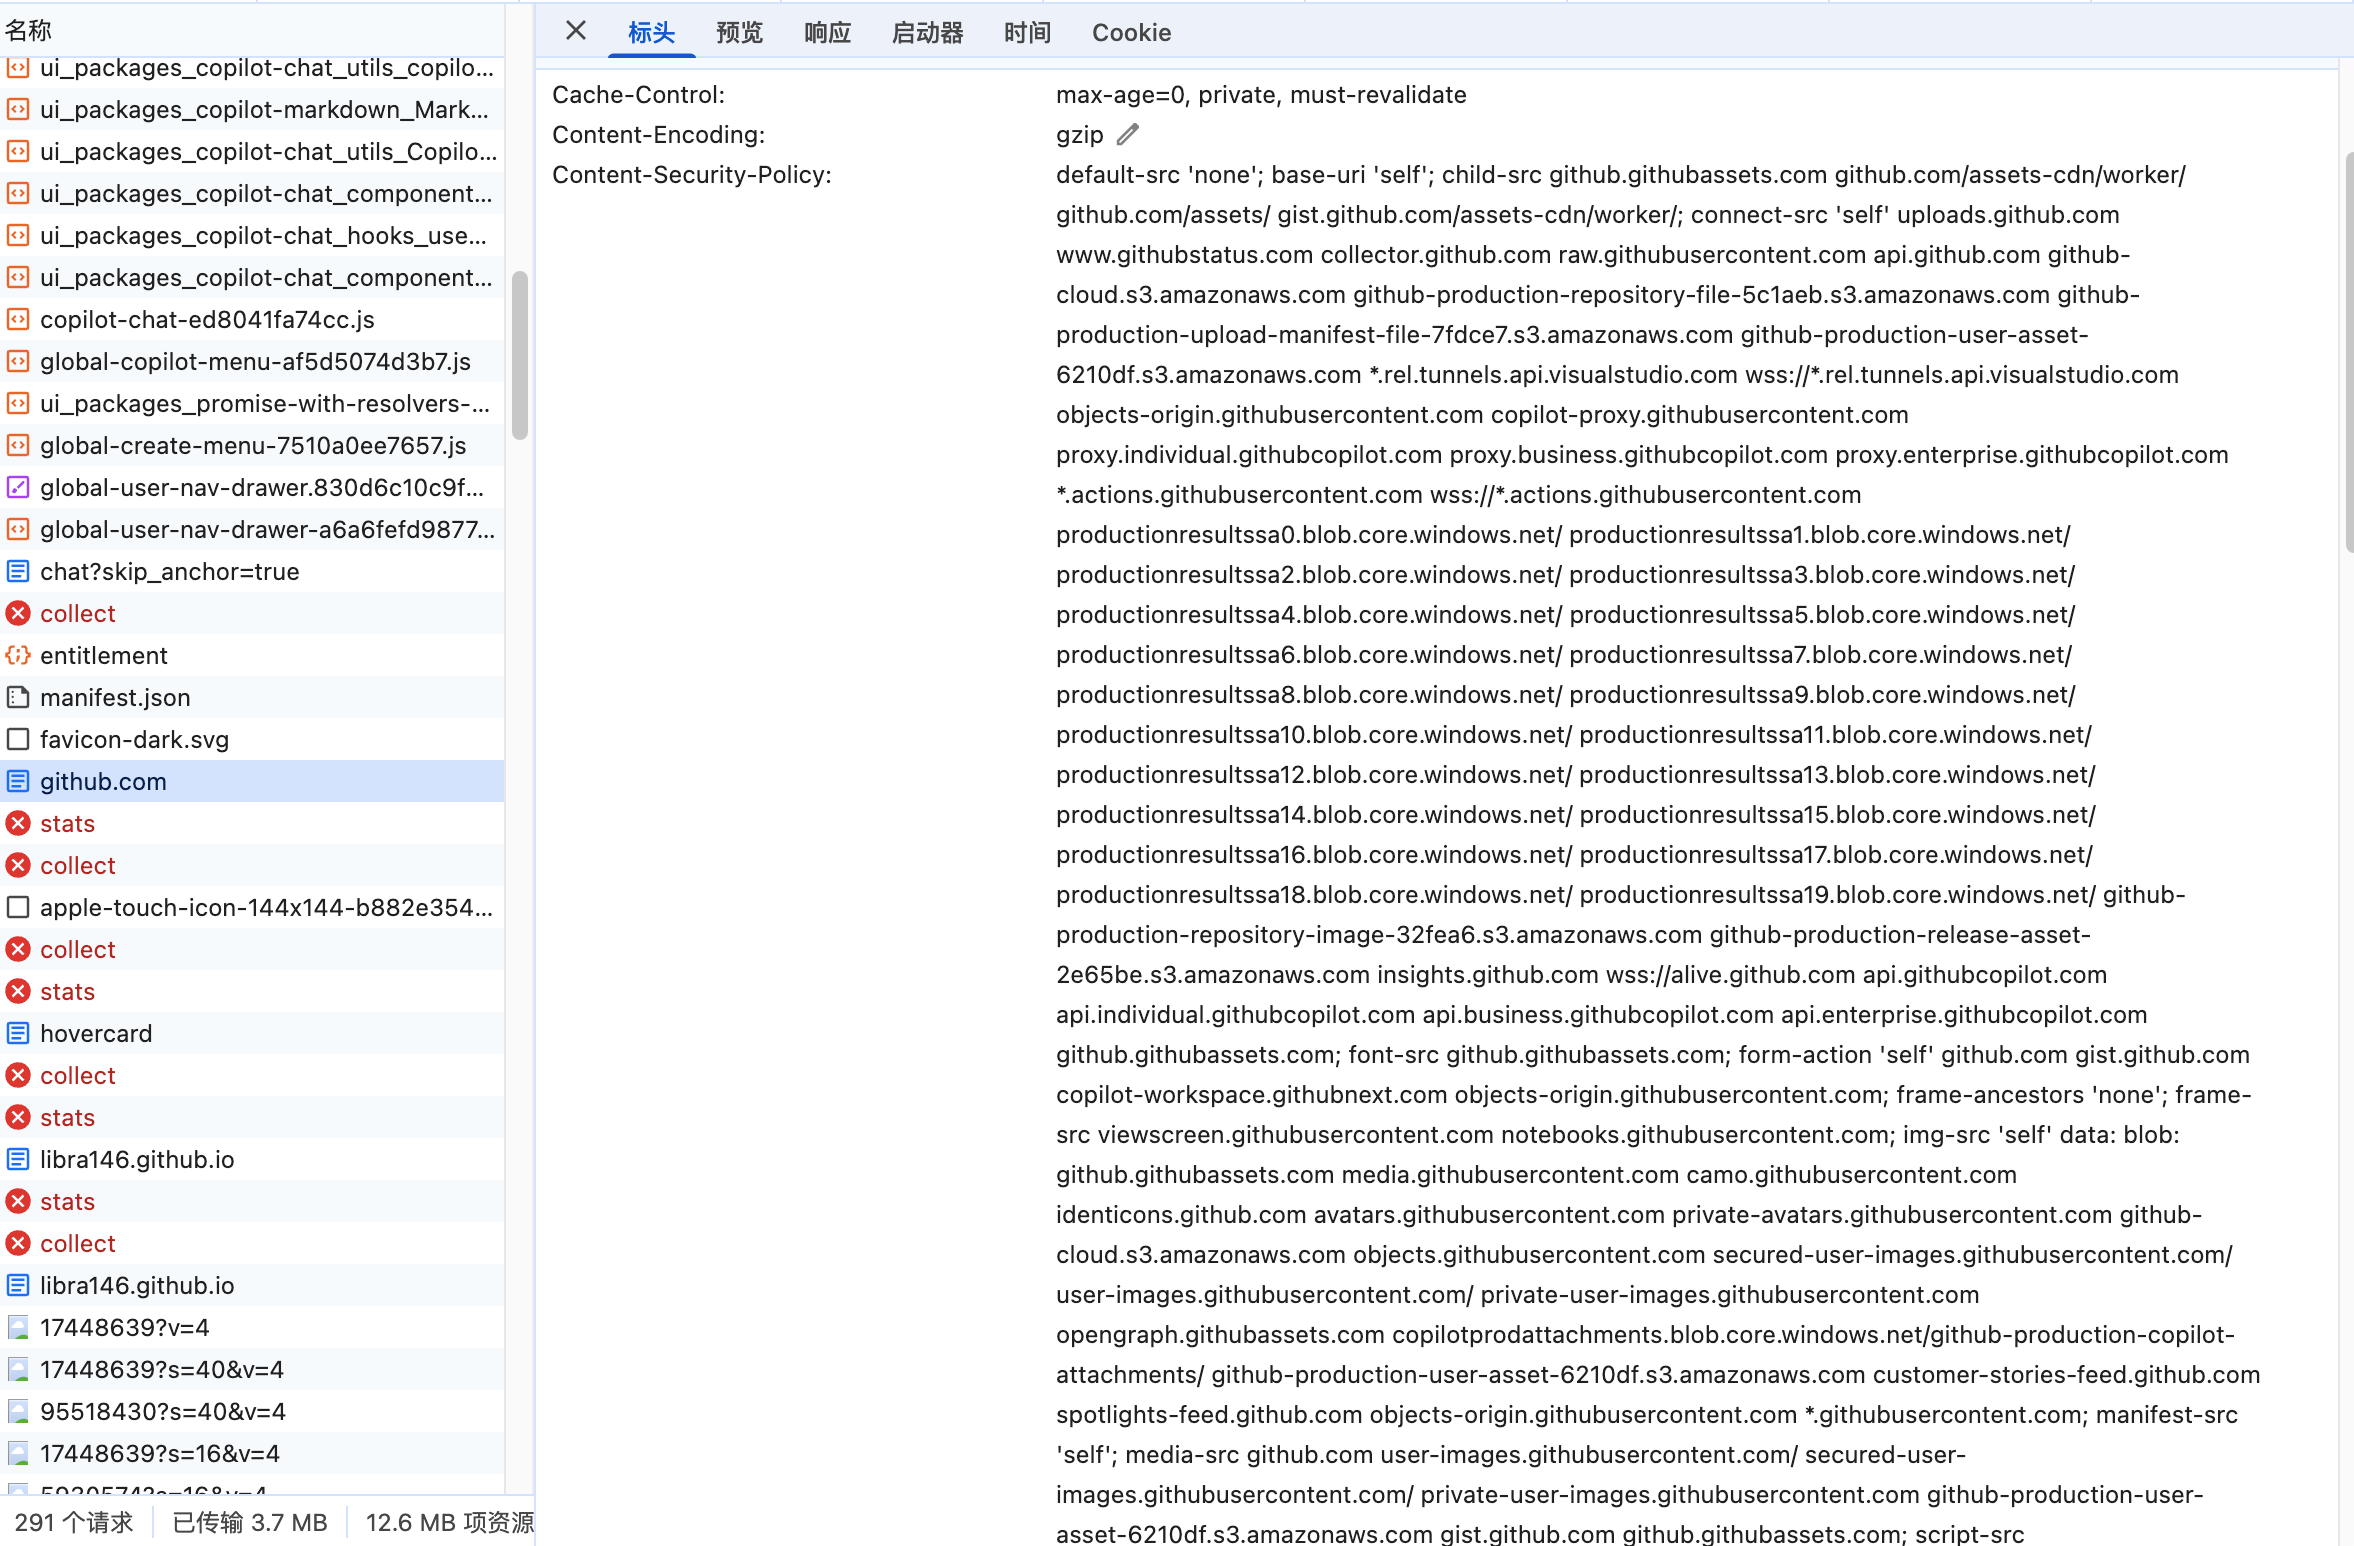
Task: Select copilot-chat-ed8041fa74cc.js script icon
Action: [18, 320]
